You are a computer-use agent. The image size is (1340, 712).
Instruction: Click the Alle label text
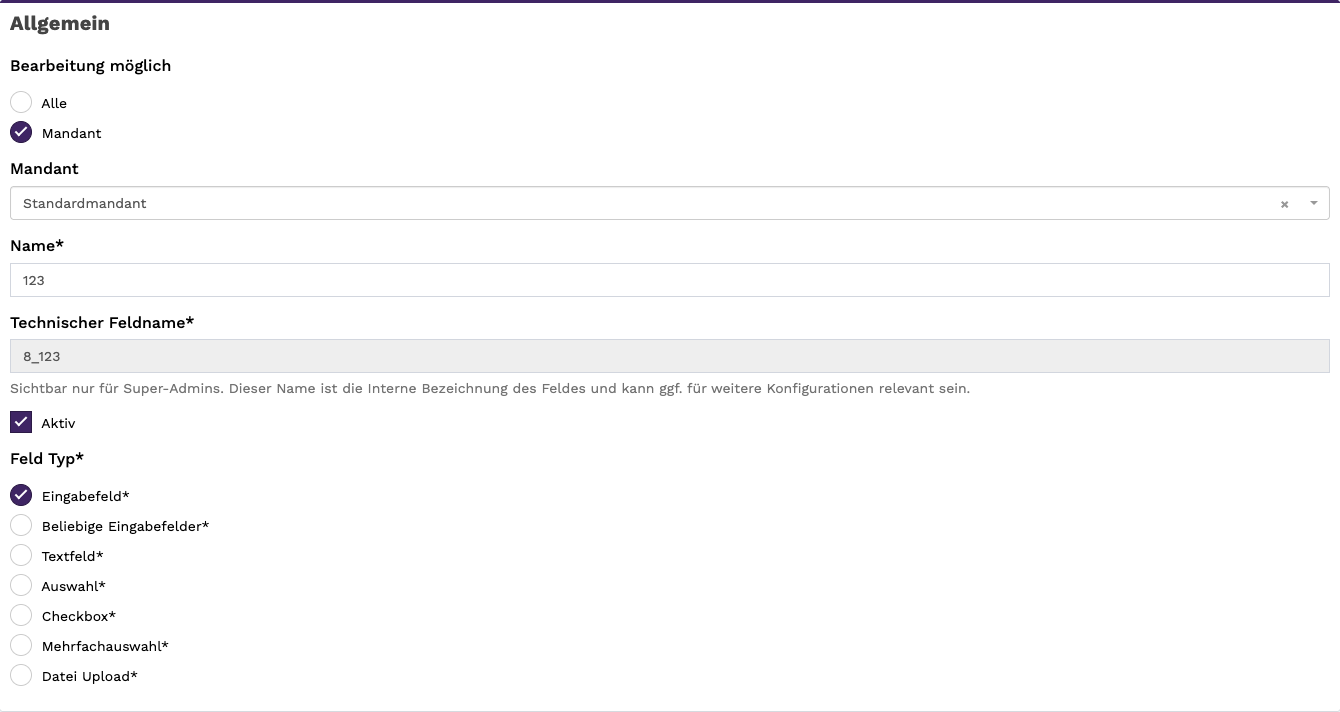pos(54,103)
